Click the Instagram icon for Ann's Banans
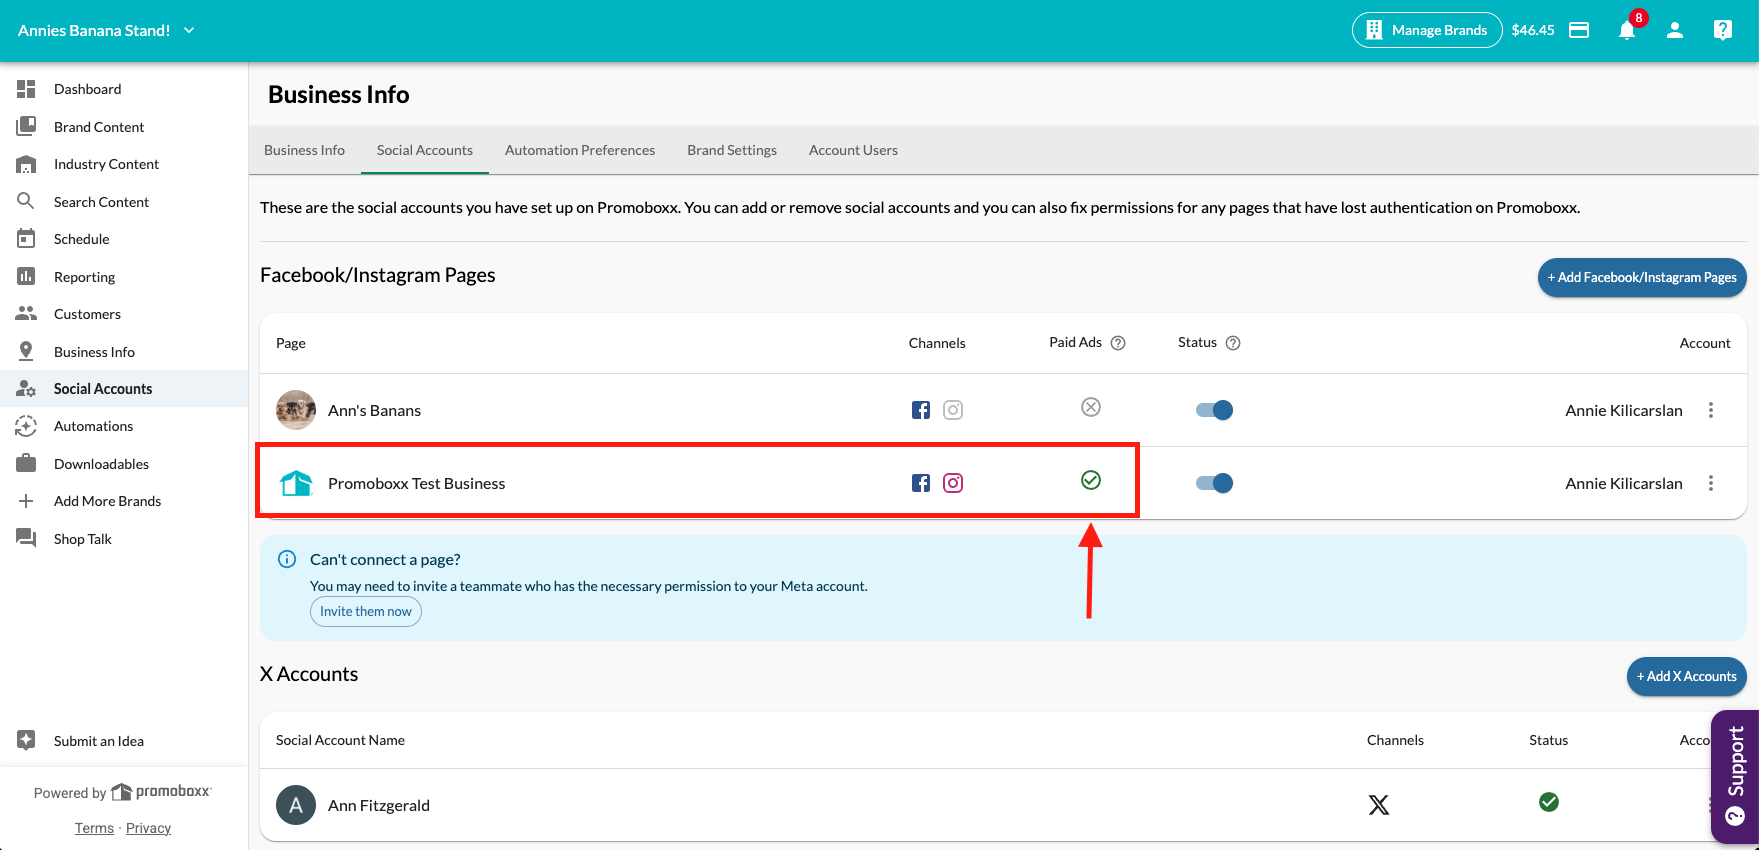The image size is (1759, 850). (953, 410)
